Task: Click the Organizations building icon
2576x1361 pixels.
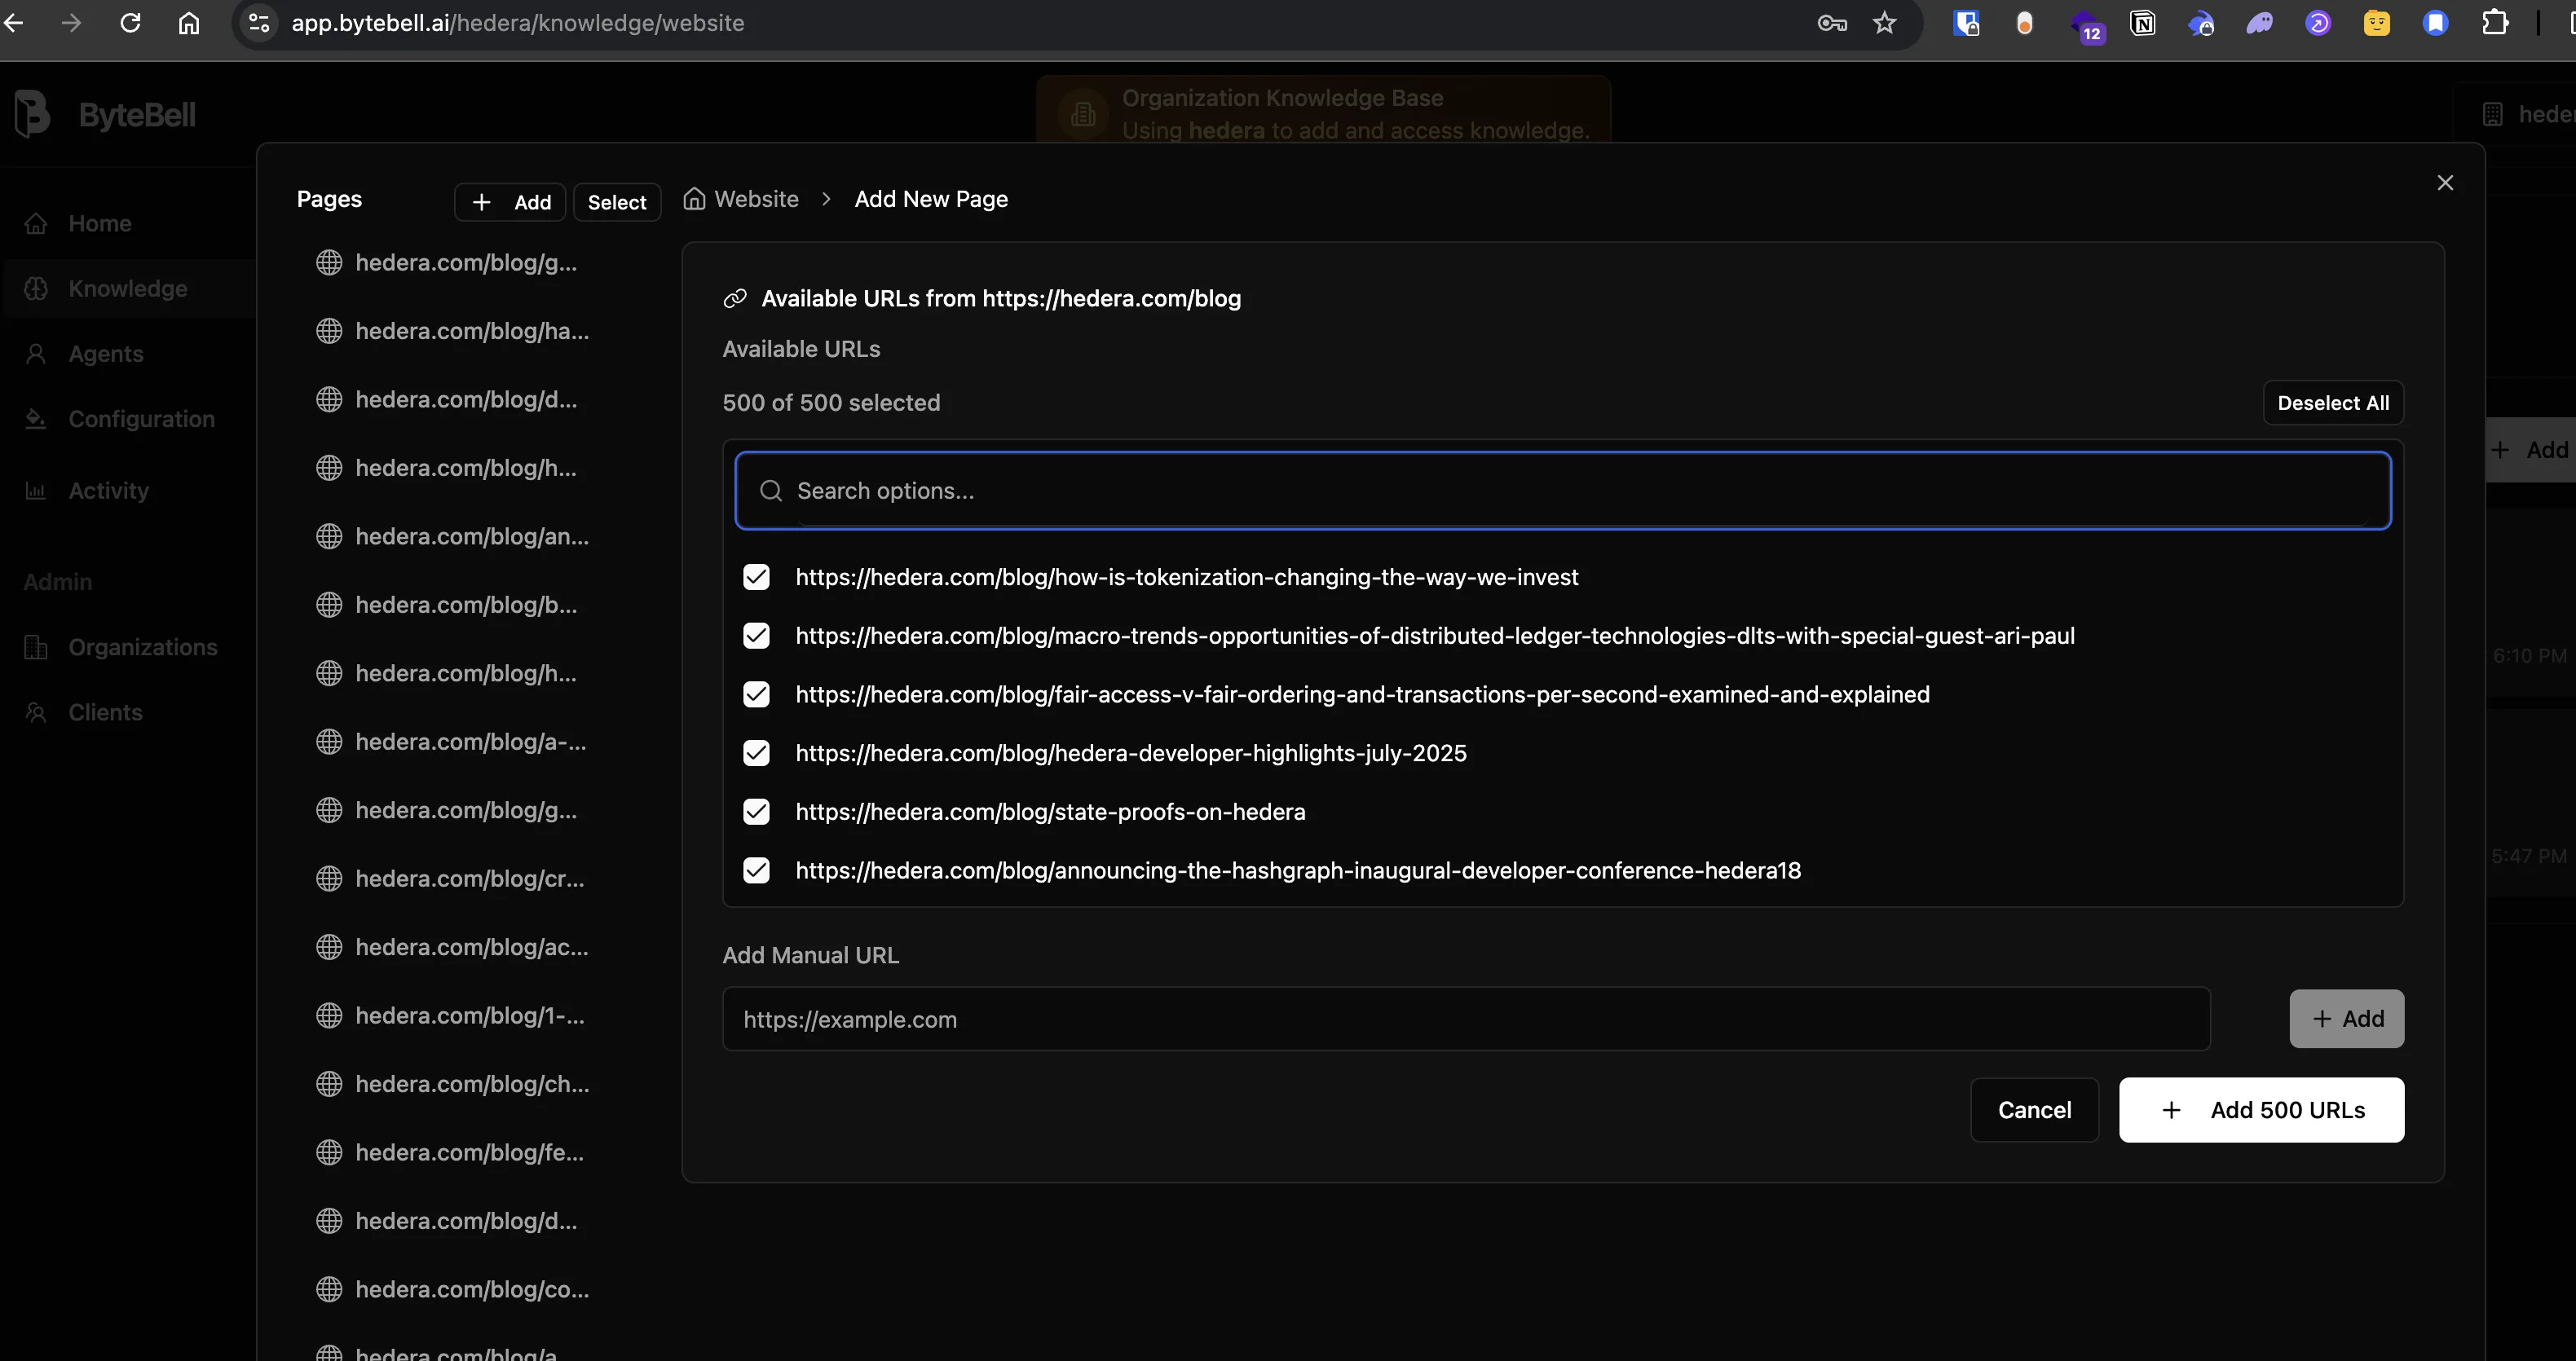Action: [36, 647]
